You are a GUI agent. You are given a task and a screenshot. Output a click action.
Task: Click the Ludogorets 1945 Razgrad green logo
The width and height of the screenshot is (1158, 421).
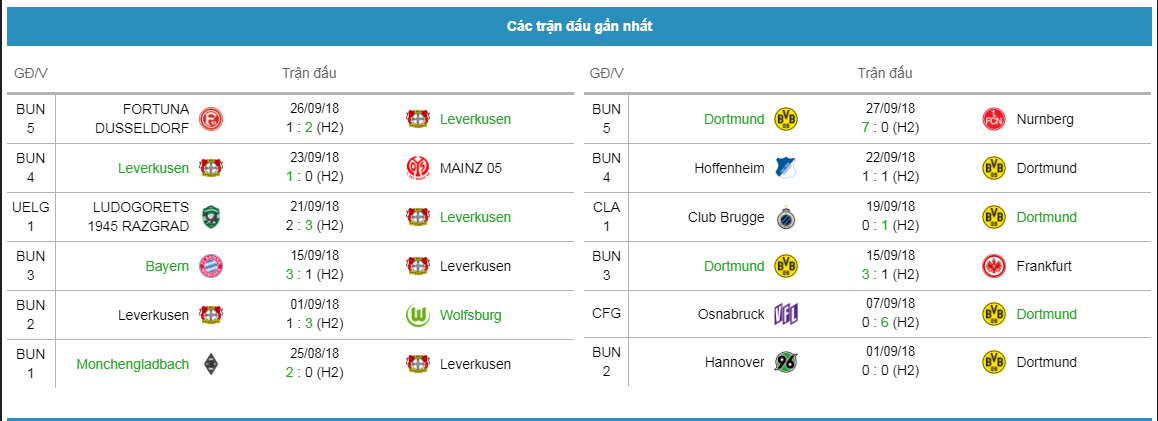point(210,217)
